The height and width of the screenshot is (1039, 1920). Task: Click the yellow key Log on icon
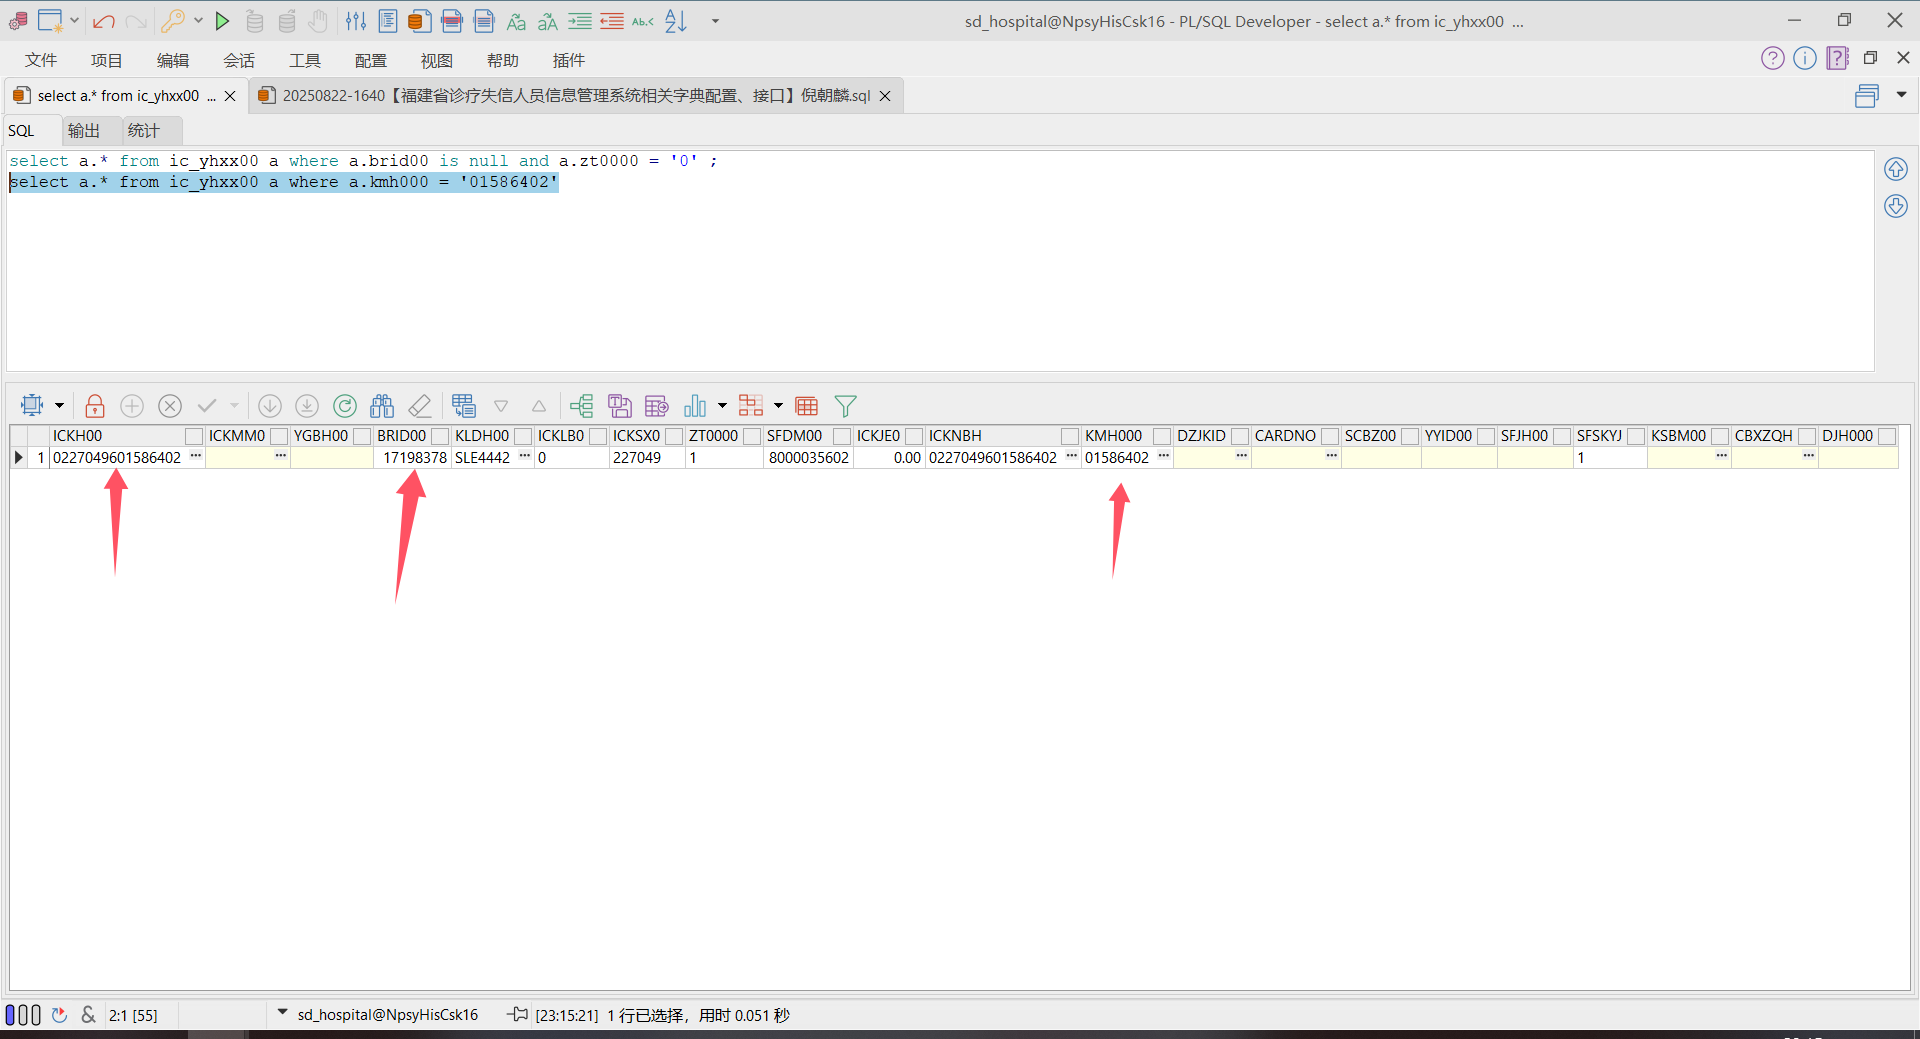point(173,21)
